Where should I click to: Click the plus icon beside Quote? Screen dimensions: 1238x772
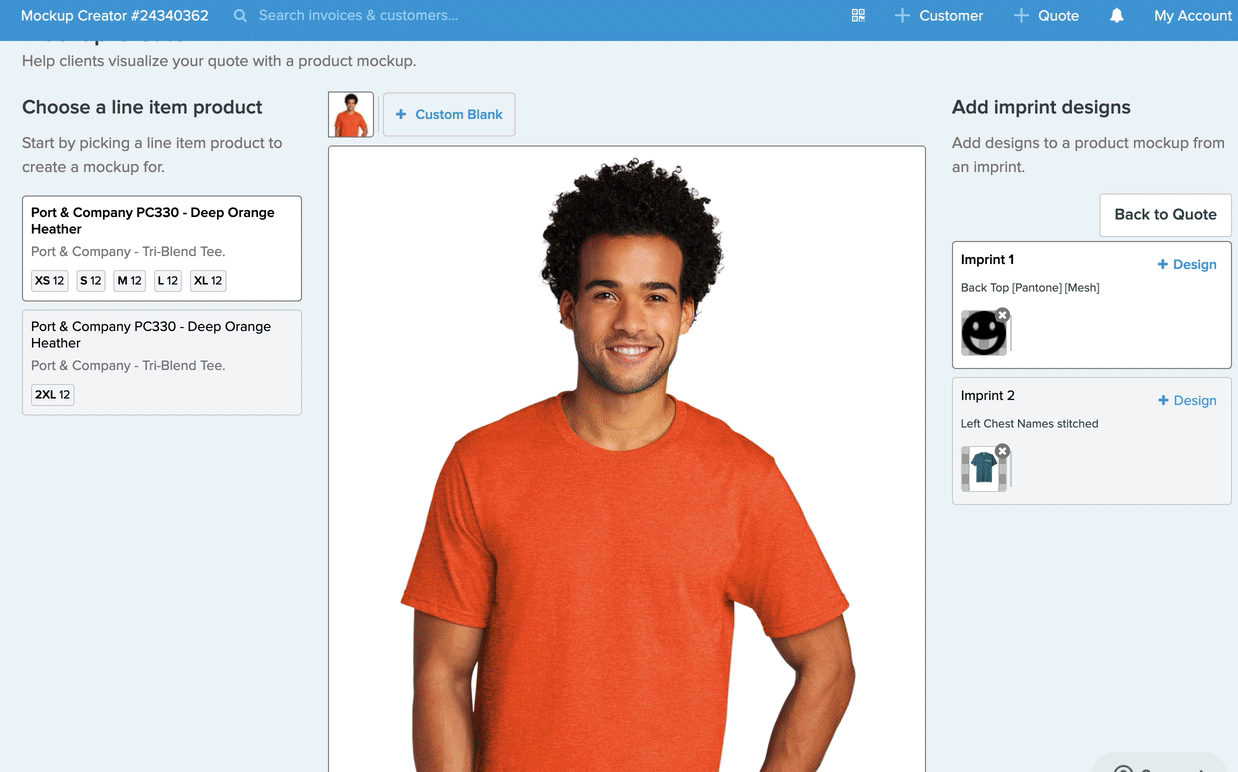coord(1021,16)
